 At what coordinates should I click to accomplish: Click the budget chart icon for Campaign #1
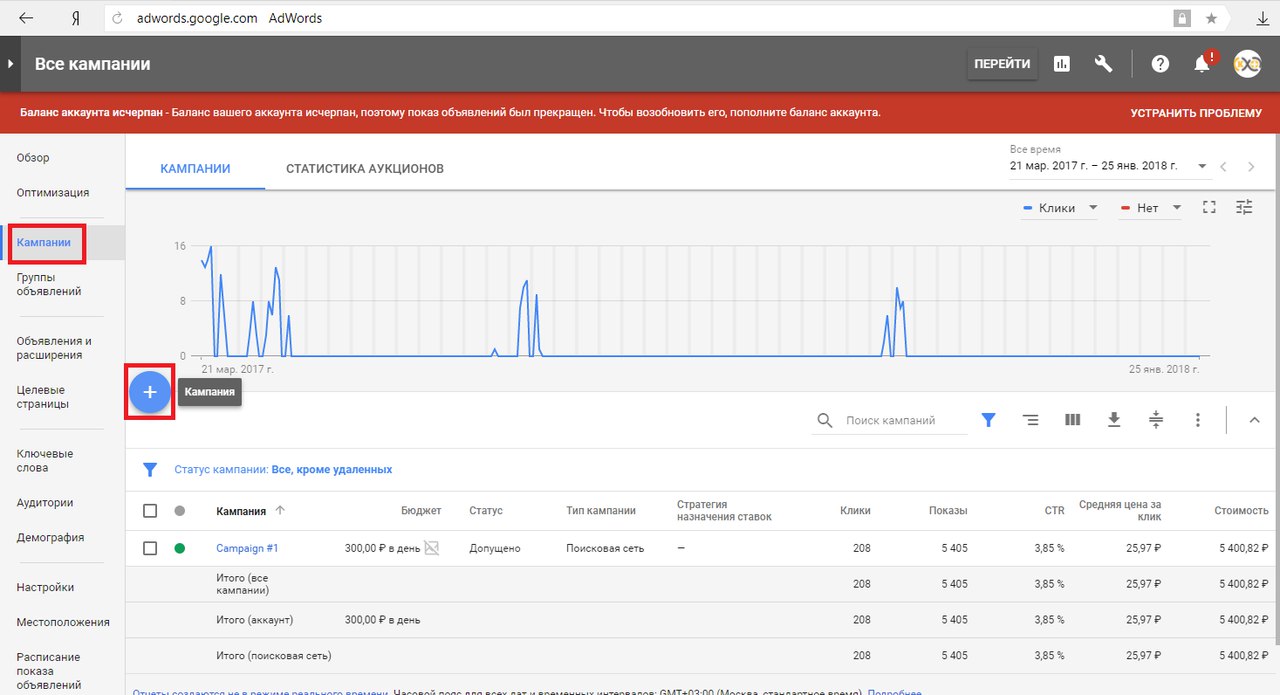pyautogui.click(x=432, y=548)
